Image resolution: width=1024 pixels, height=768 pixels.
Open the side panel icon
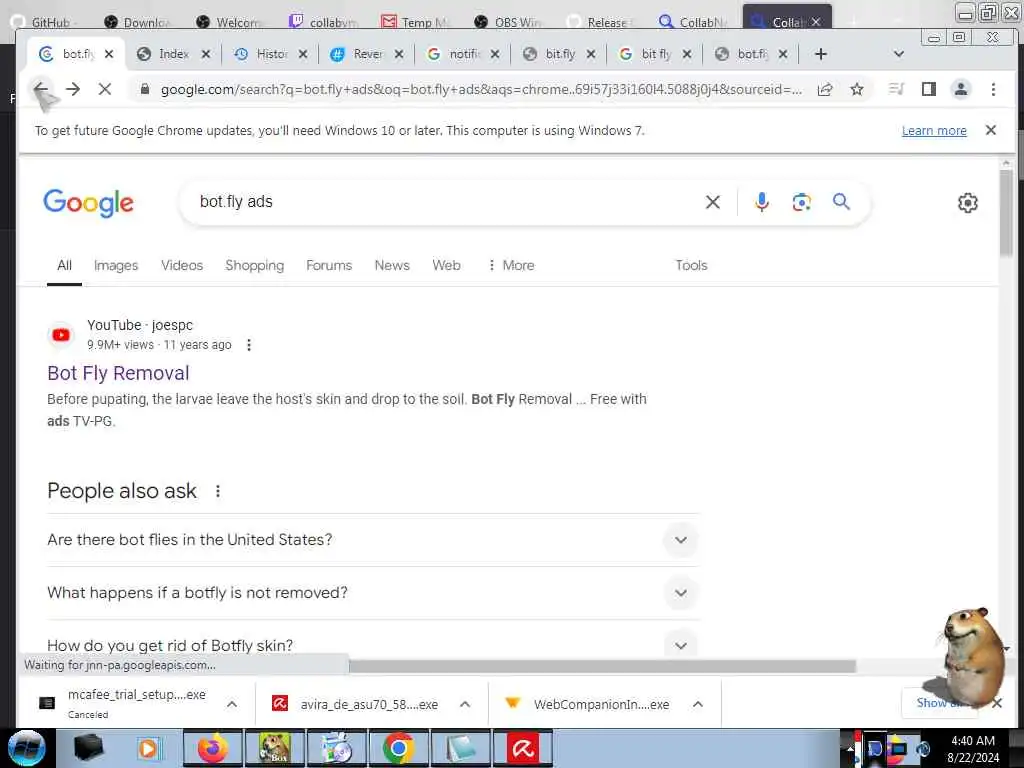[929, 89]
